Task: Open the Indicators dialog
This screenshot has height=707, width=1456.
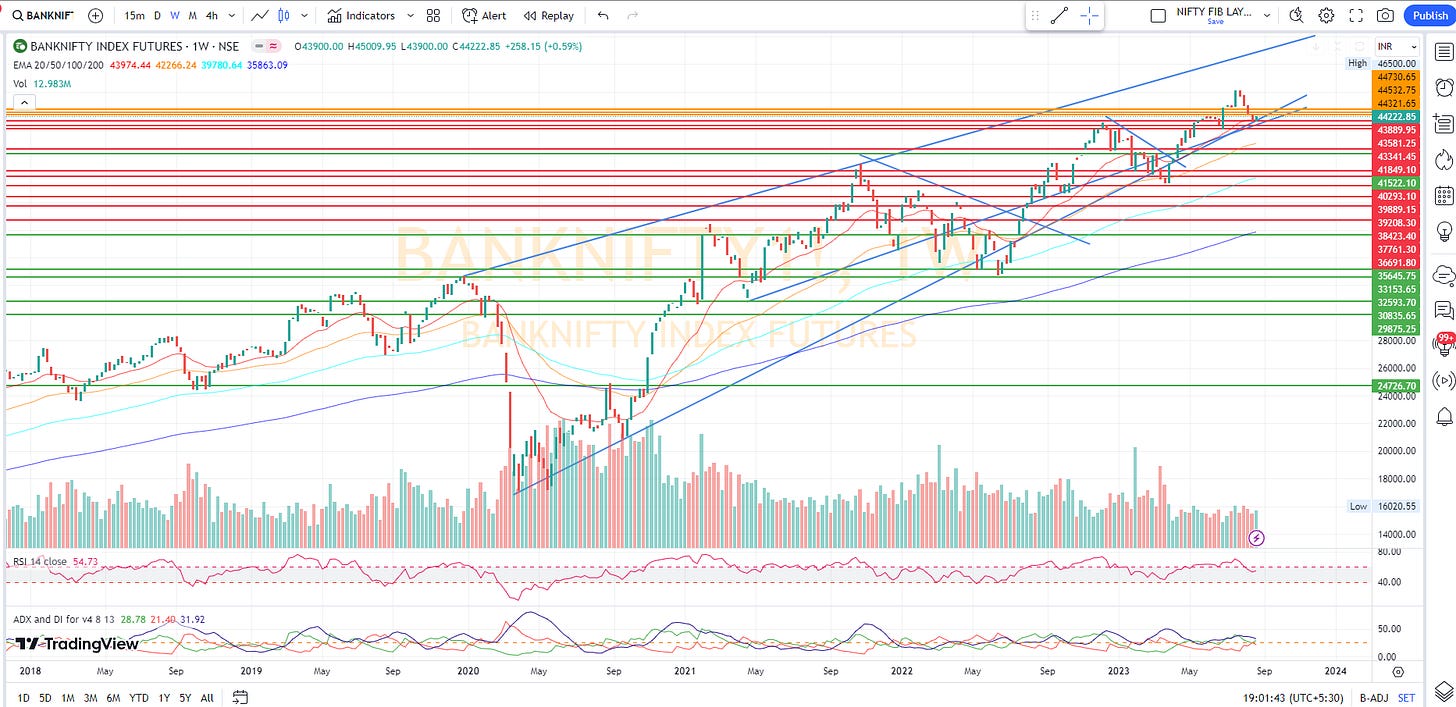Action: click(361, 16)
